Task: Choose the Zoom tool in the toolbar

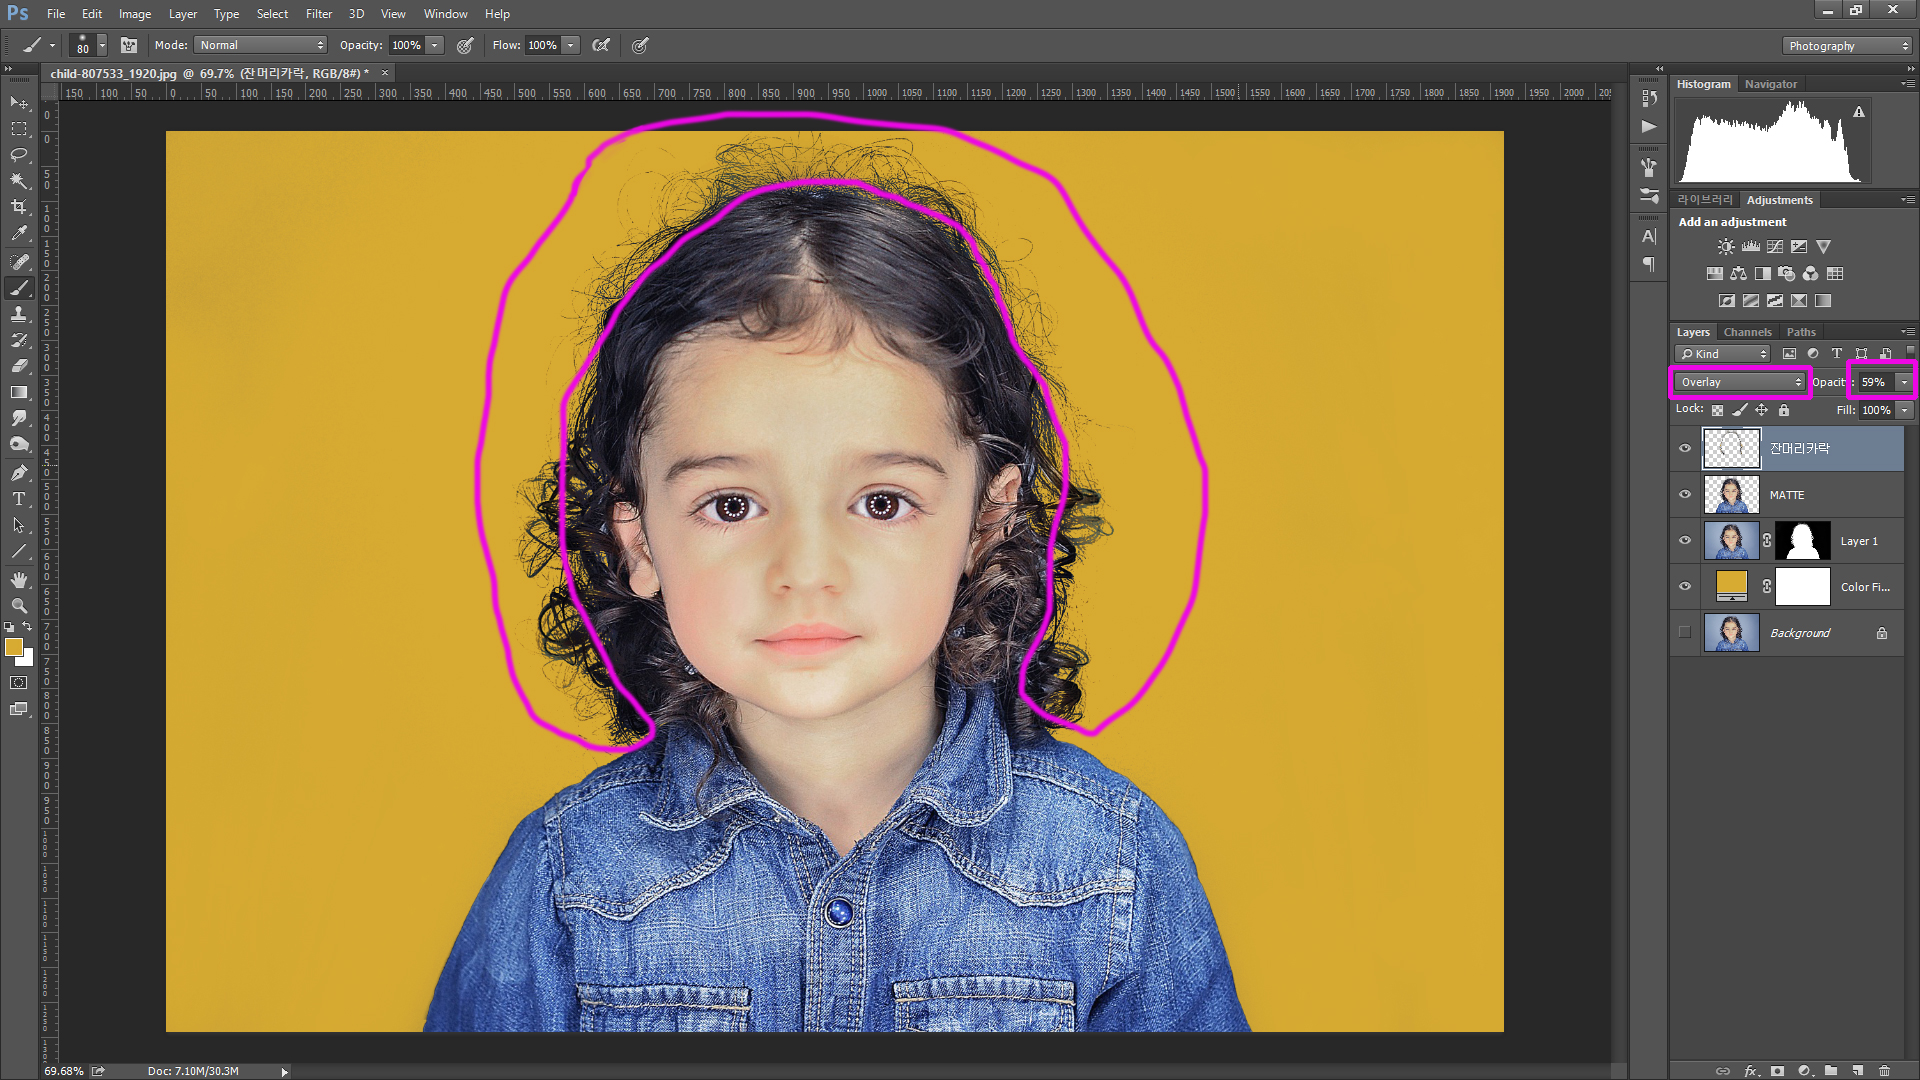Action: (19, 606)
